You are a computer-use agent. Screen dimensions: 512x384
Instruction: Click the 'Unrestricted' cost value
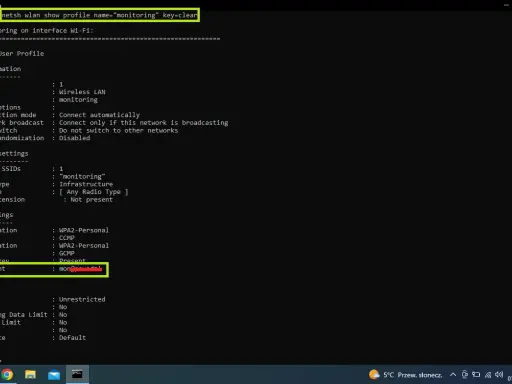(x=82, y=299)
